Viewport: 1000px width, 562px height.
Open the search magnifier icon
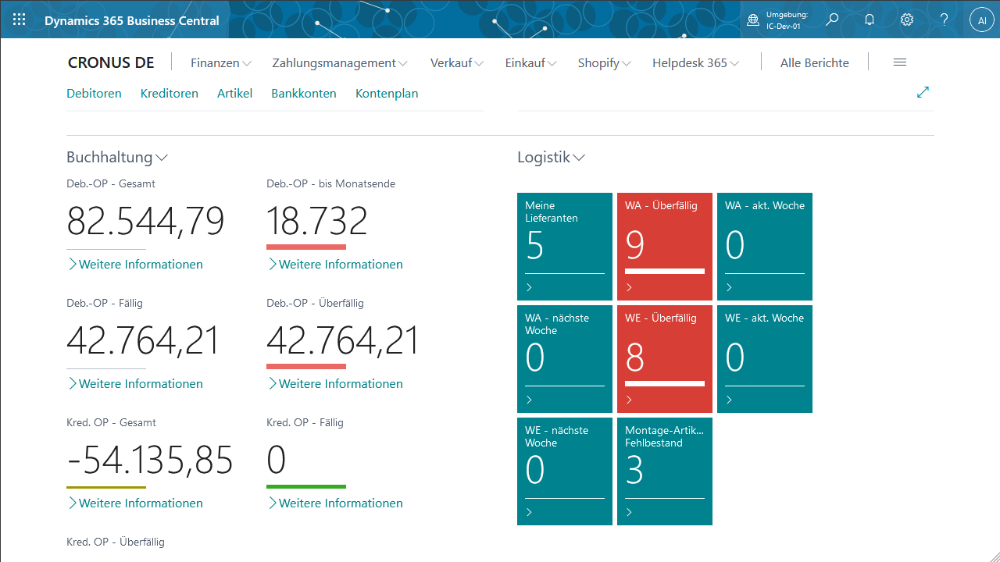[832, 20]
